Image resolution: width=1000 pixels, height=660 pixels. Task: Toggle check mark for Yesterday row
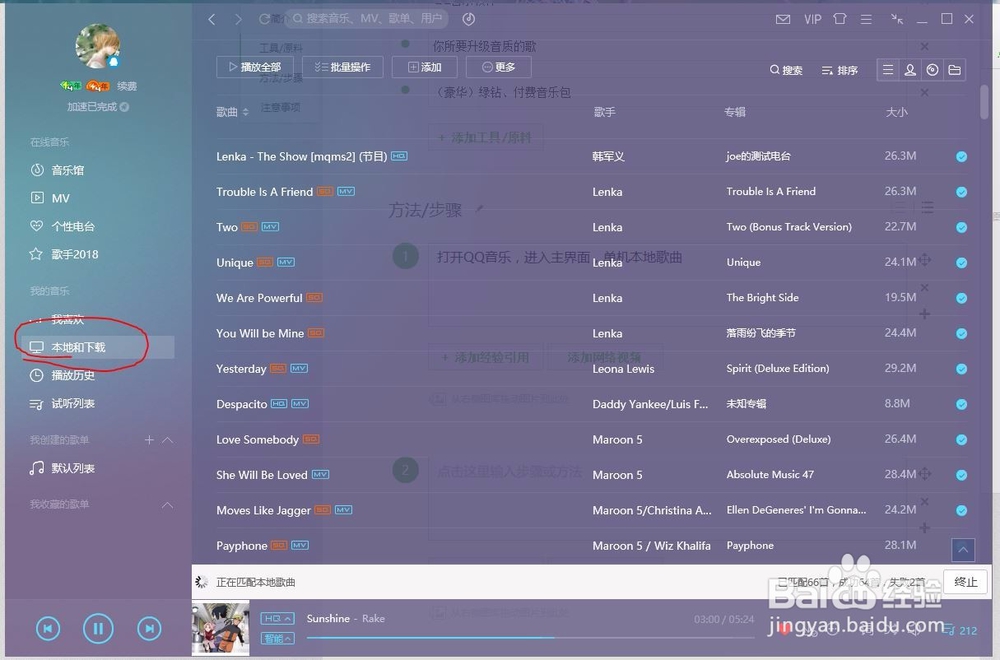coord(961,369)
